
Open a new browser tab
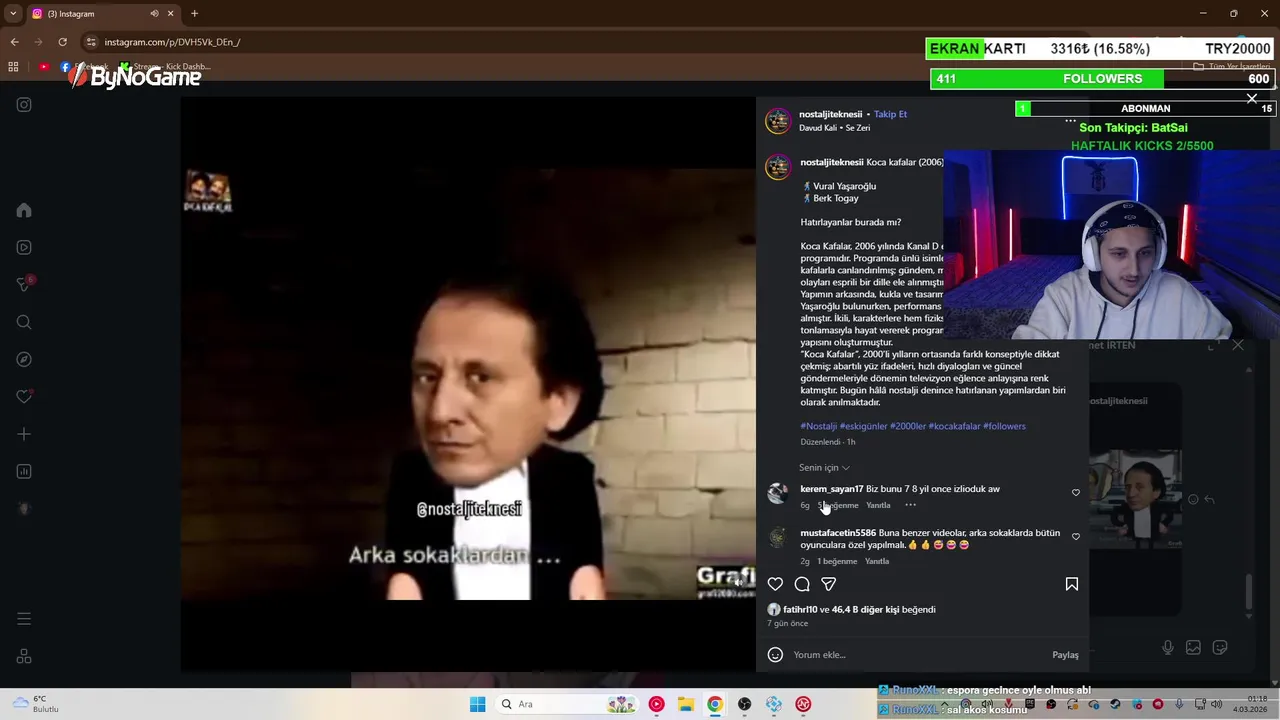click(194, 14)
